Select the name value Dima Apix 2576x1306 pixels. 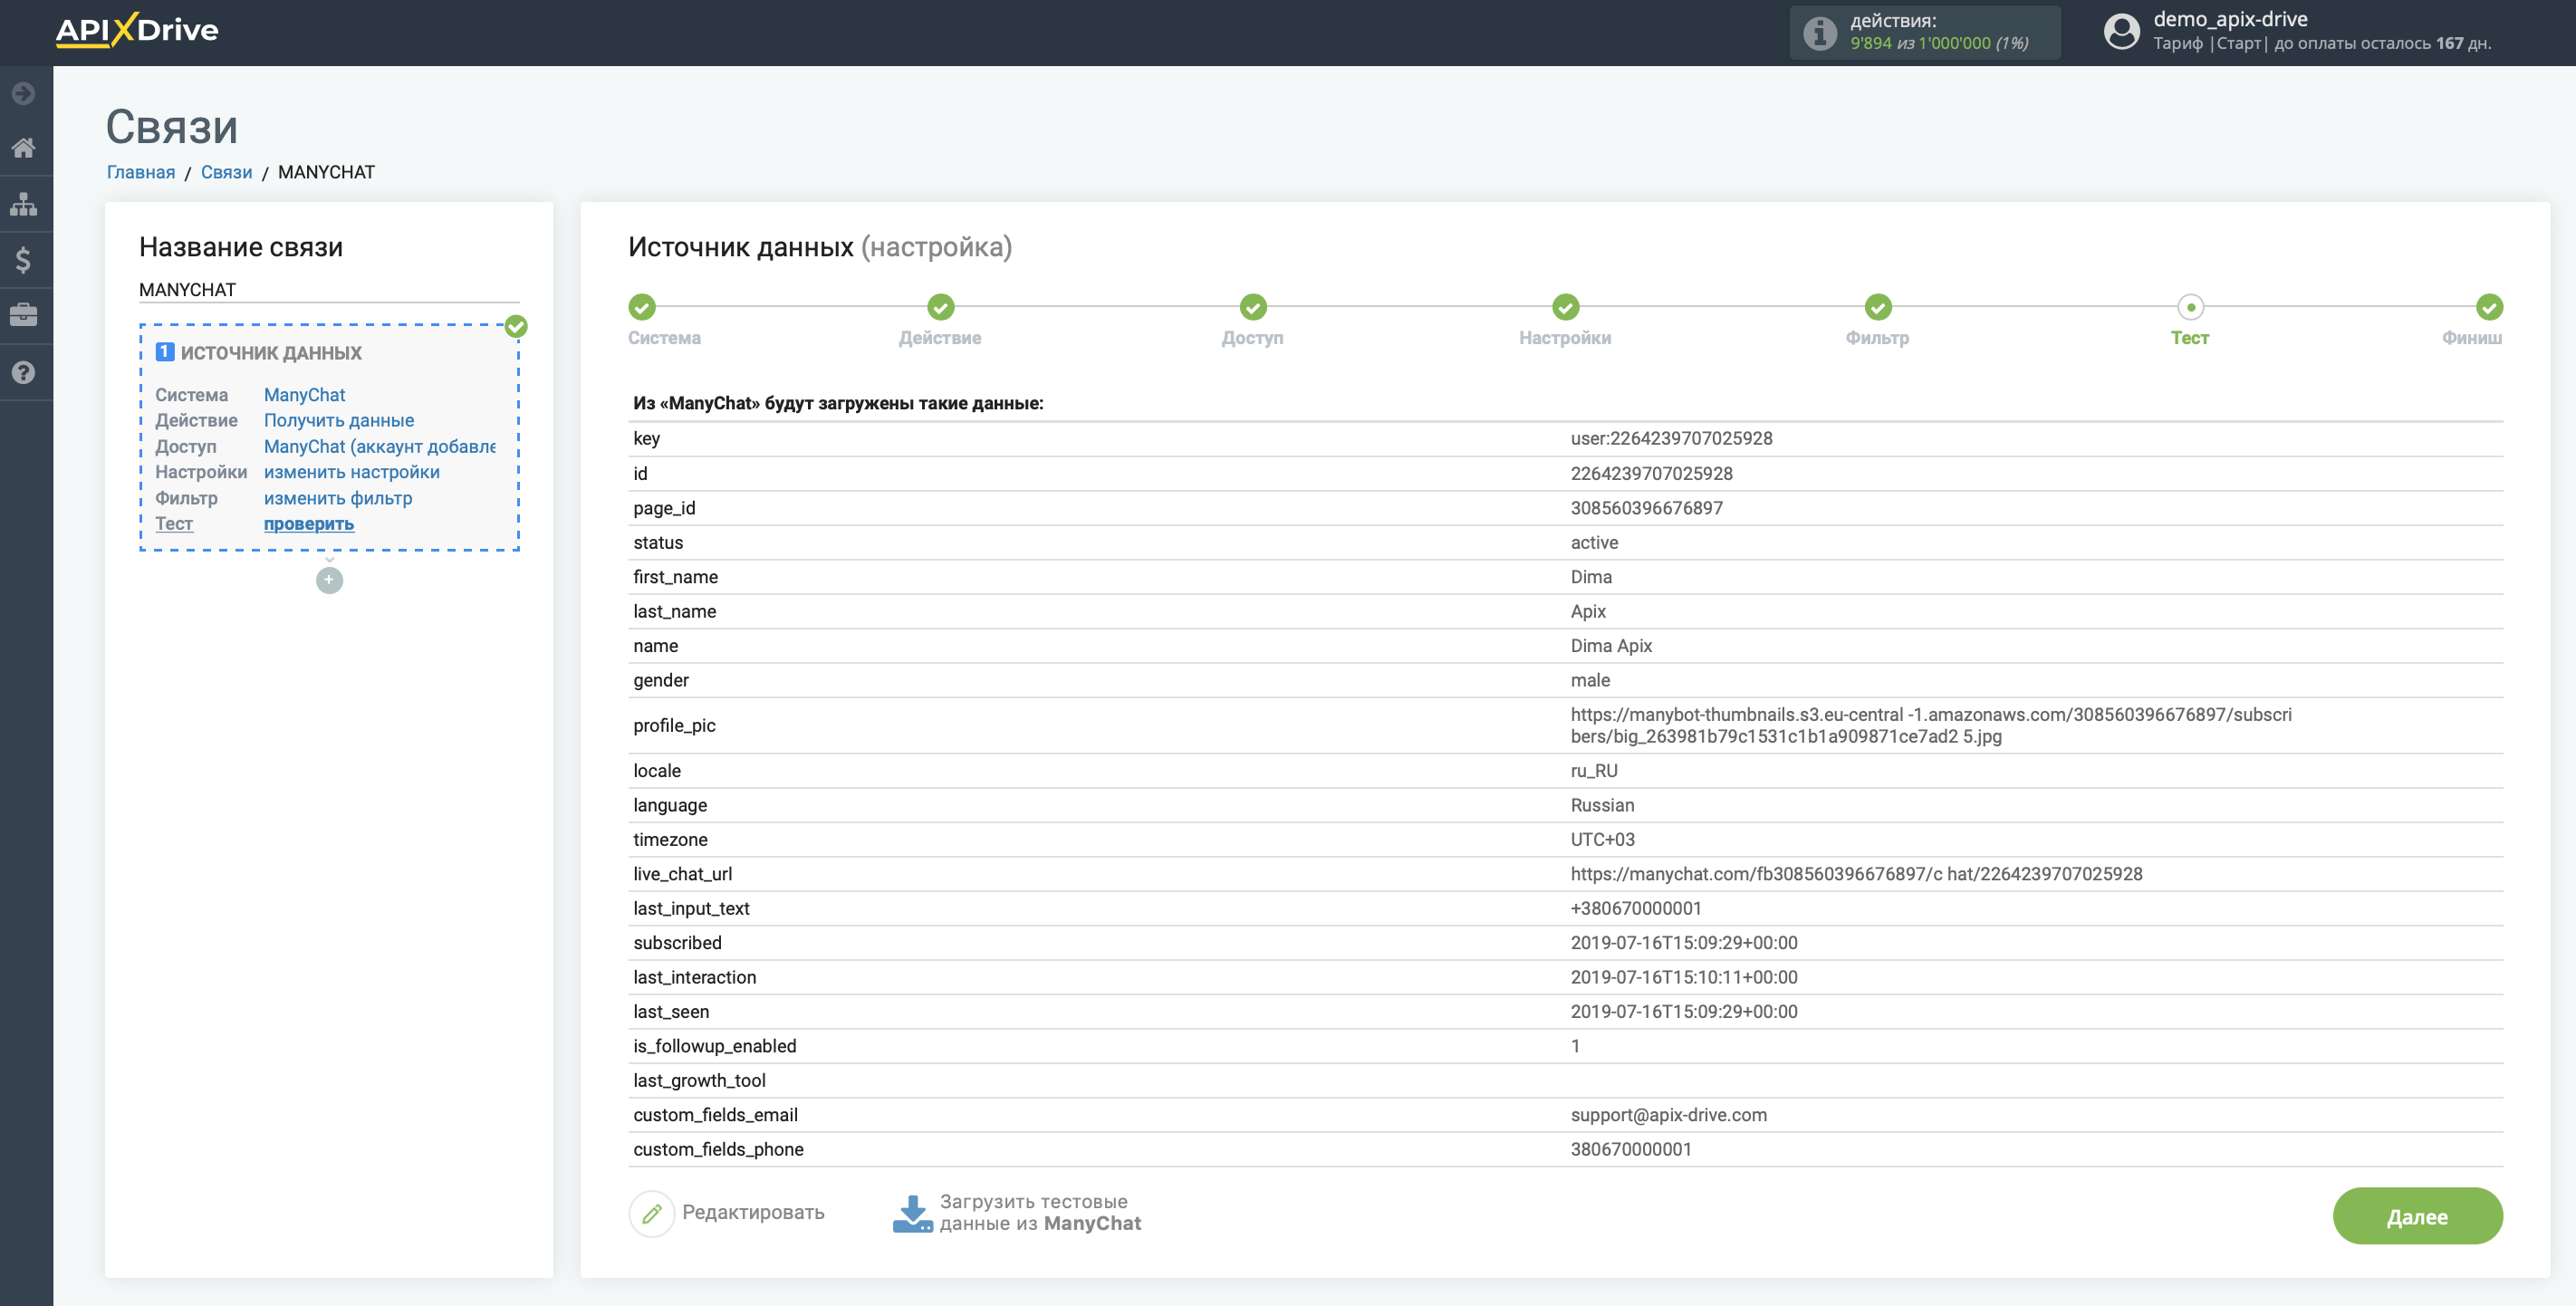click(1611, 645)
